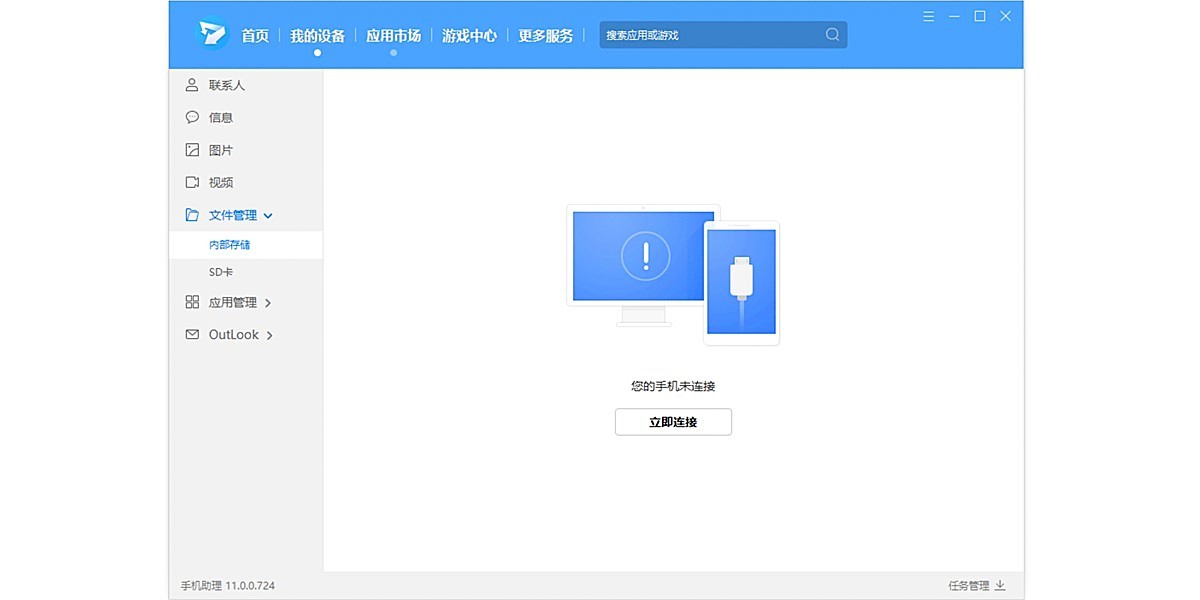Open the 图片 pictures icon
Image resolution: width=1200 pixels, height=600 pixels.
coord(191,149)
